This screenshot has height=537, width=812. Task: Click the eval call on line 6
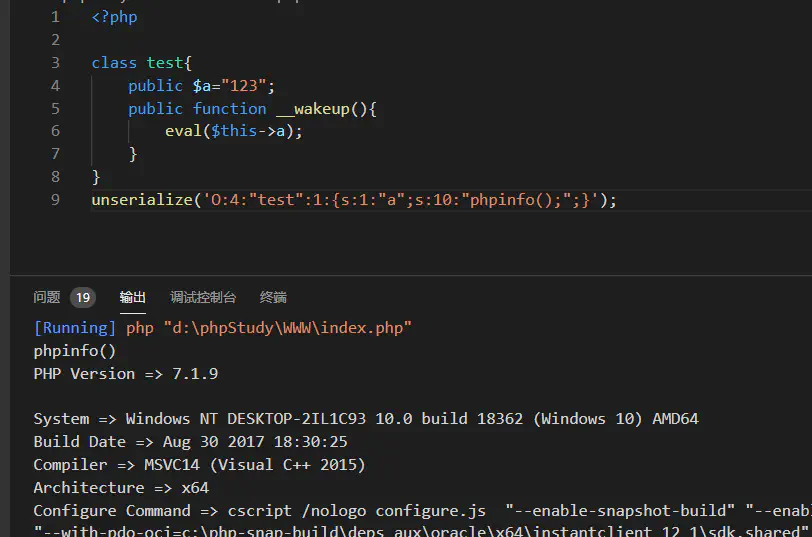tap(183, 131)
